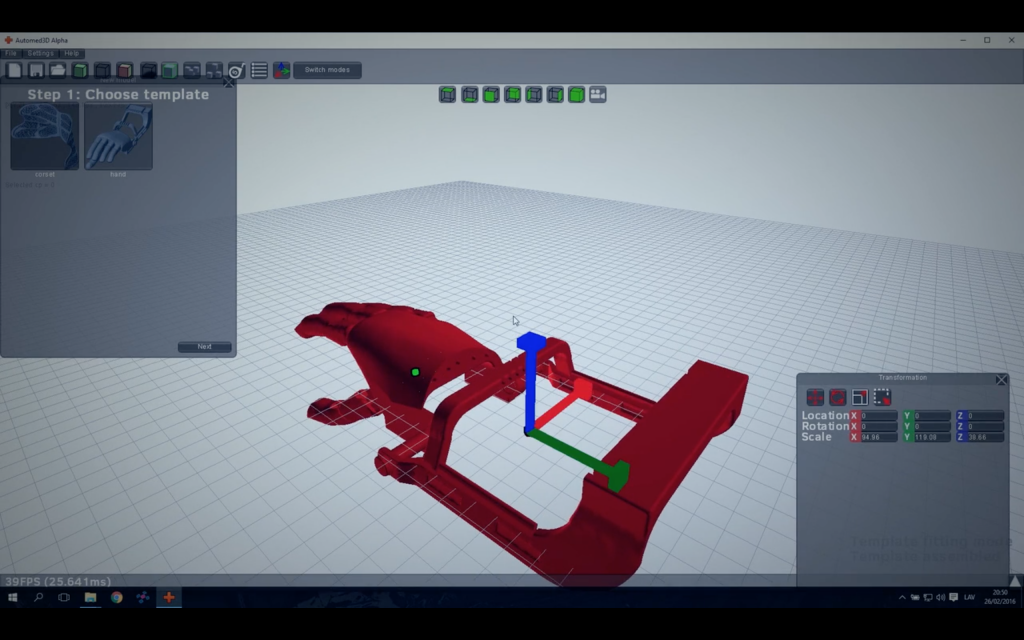Click the Next button in template panel
Image resolution: width=1024 pixels, height=640 pixels.
pos(204,347)
